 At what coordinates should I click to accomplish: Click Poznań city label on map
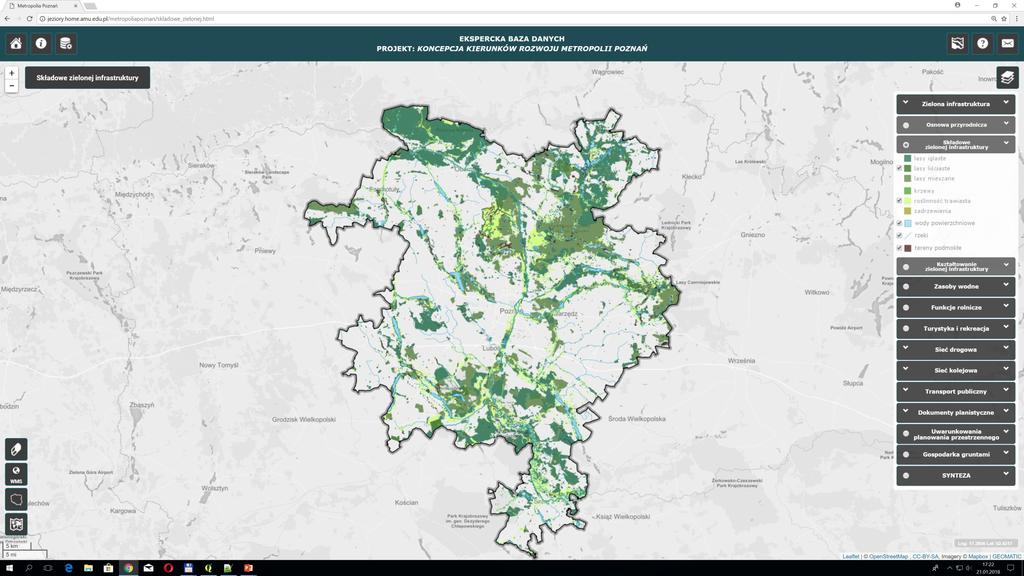tap(507, 312)
